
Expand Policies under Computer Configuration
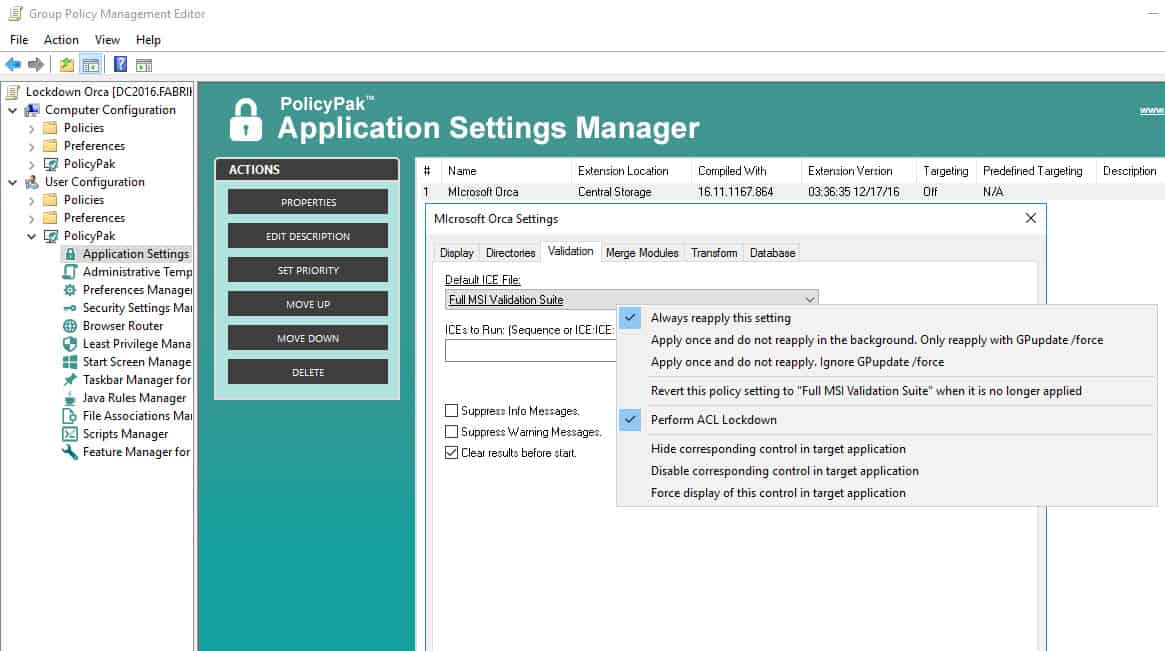31,129
